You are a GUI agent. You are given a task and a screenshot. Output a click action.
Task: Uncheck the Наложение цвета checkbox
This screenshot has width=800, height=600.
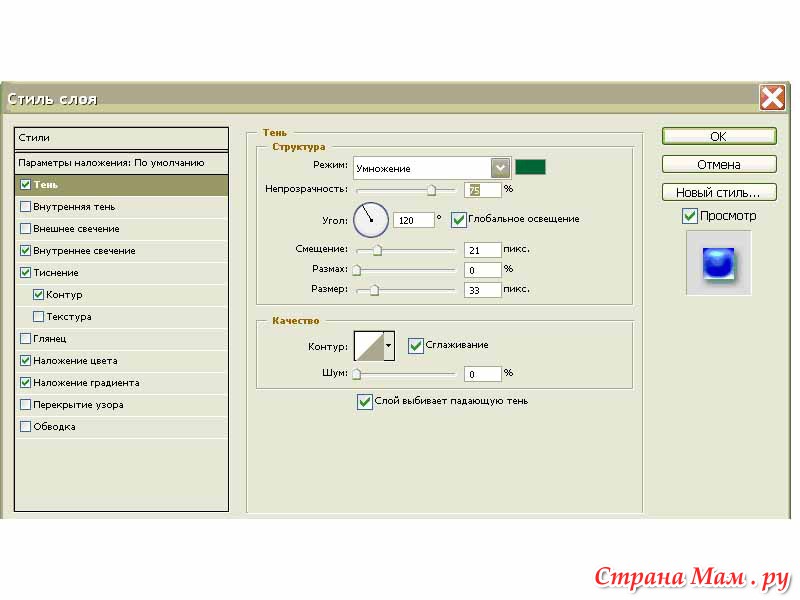(x=25, y=360)
